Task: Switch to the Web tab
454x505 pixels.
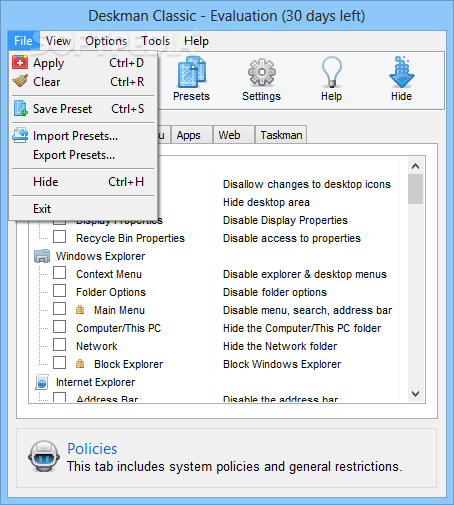Action: point(233,135)
